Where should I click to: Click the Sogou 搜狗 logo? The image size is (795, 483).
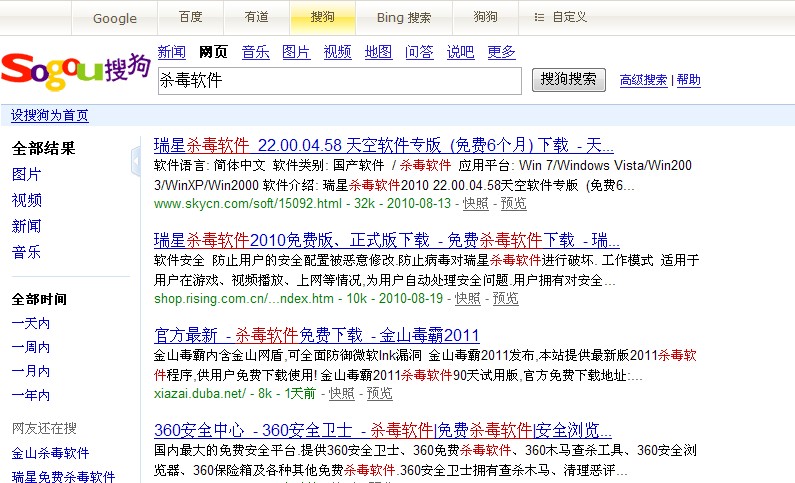click(x=76, y=71)
